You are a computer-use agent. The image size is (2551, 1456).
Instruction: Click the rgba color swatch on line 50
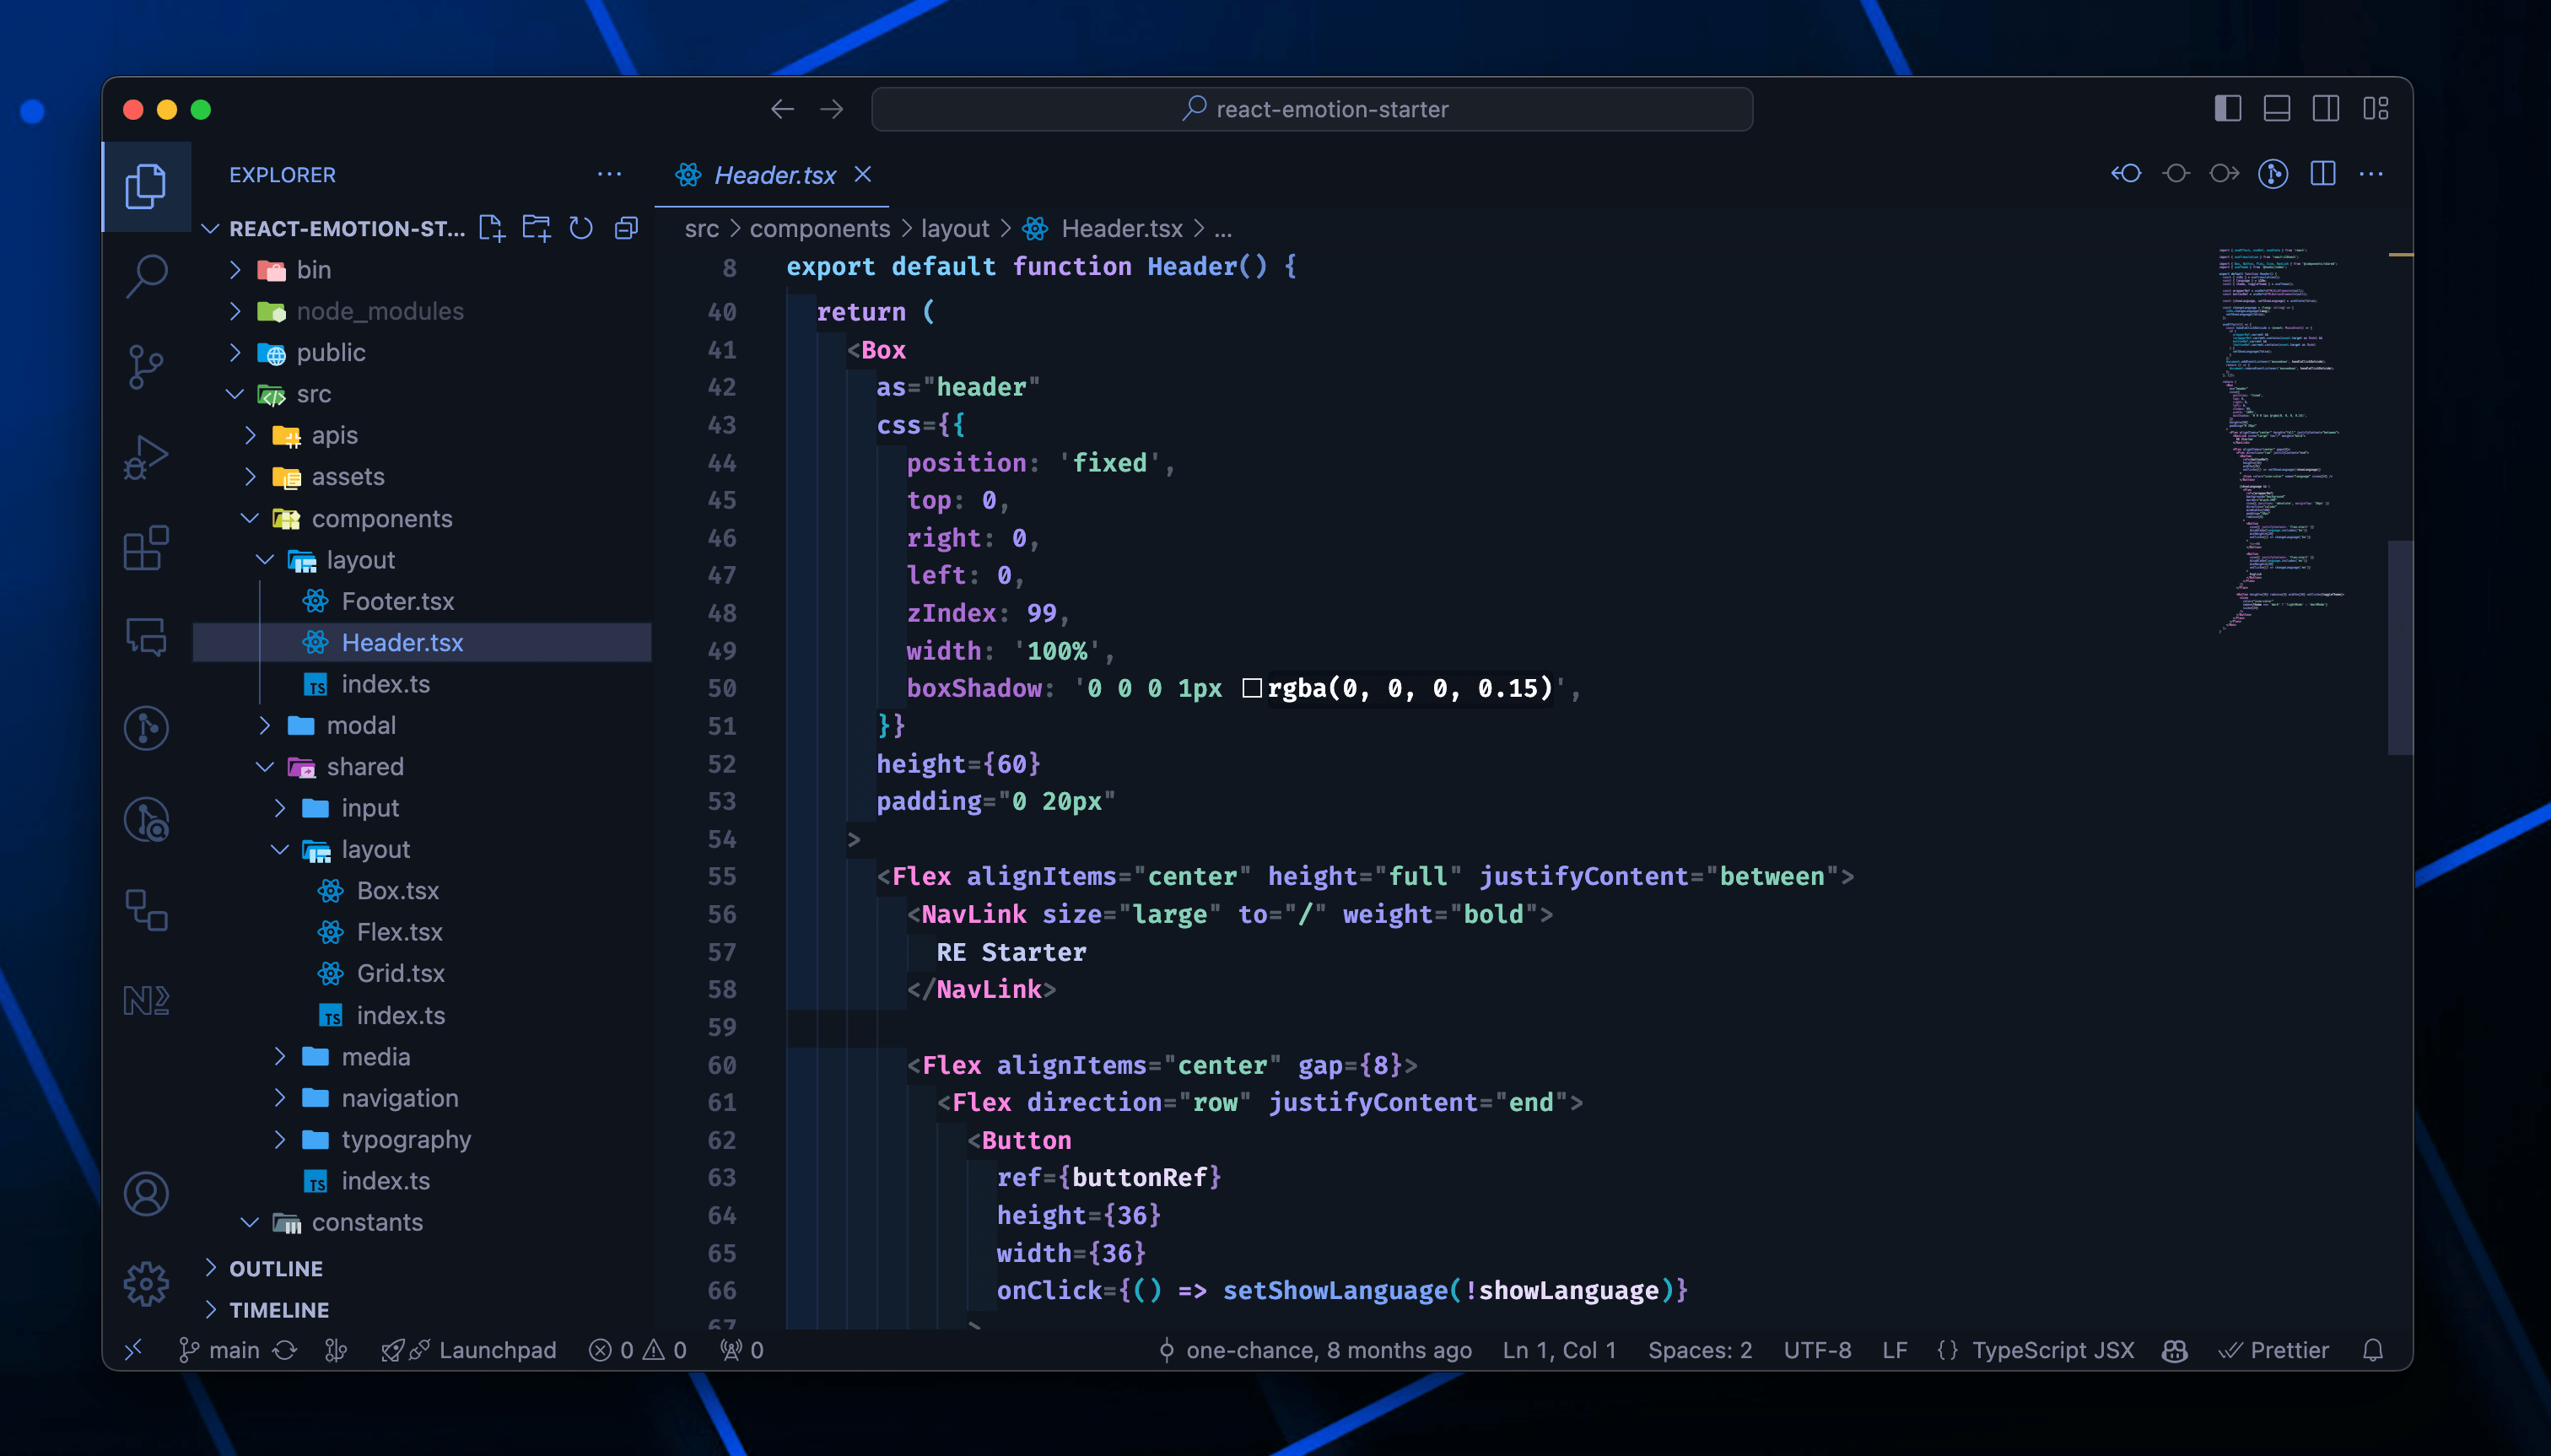point(1251,688)
